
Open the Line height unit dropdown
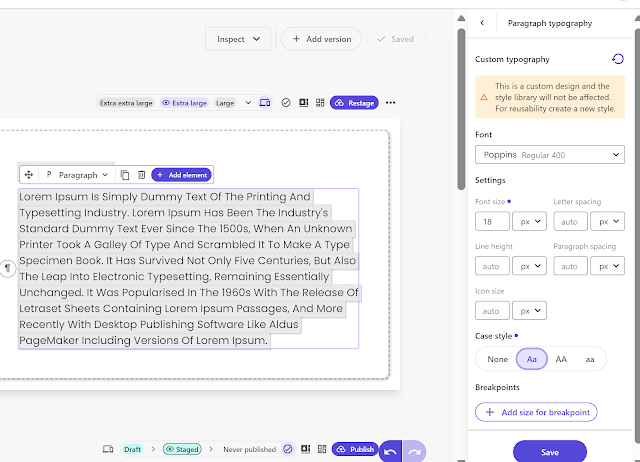click(x=529, y=266)
